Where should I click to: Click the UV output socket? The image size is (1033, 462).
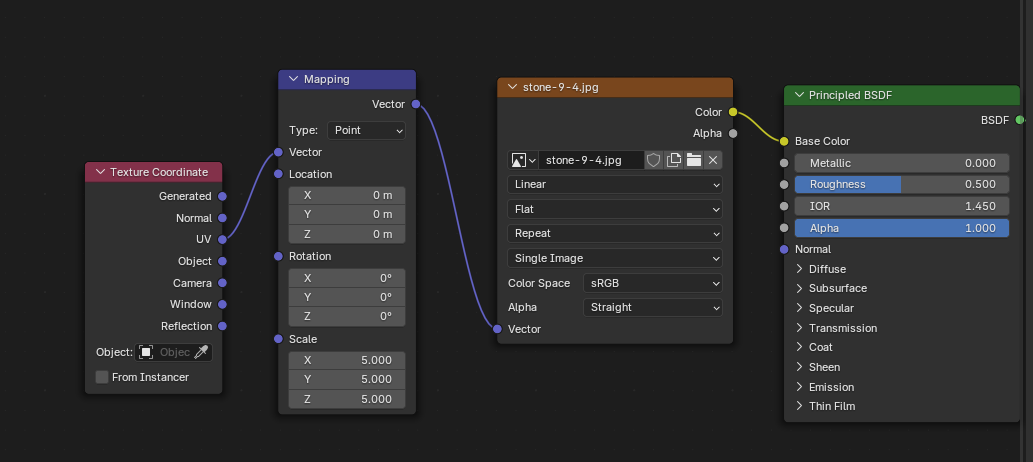(x=222, y=239)
